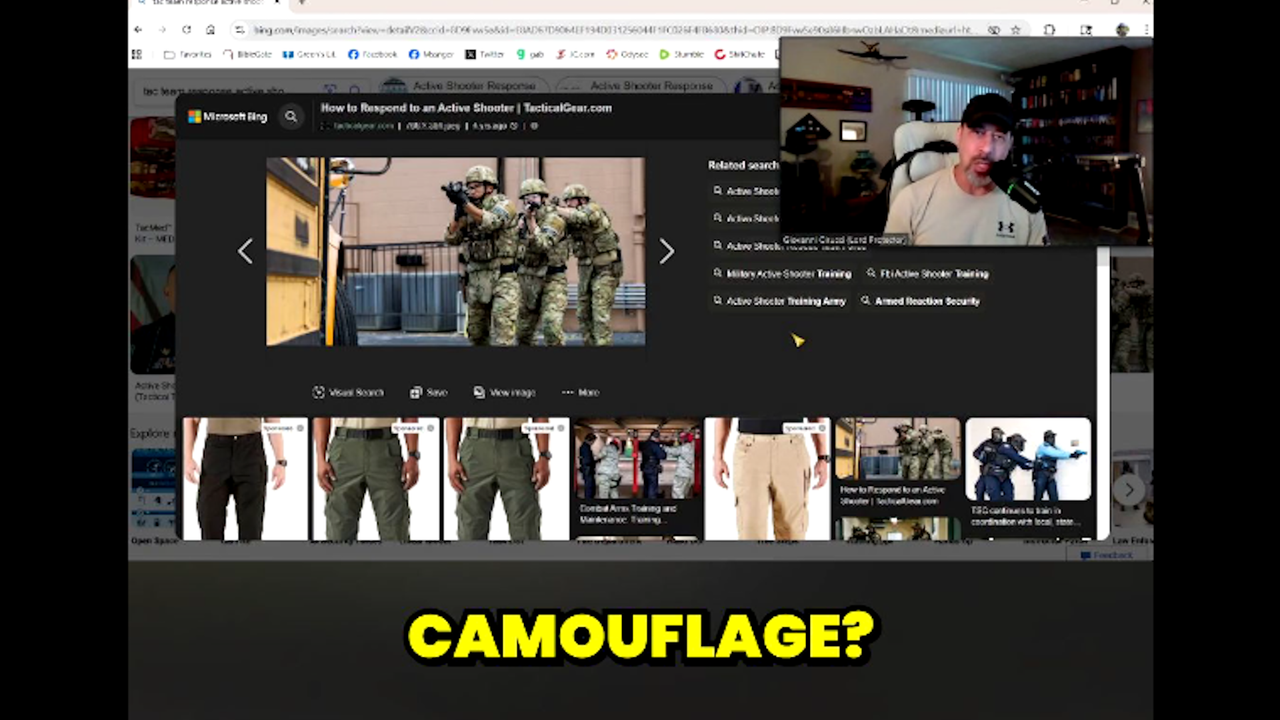1280x720 pixels.
Task: Open the More options menu below image
Action: click(x=580, y=393)
